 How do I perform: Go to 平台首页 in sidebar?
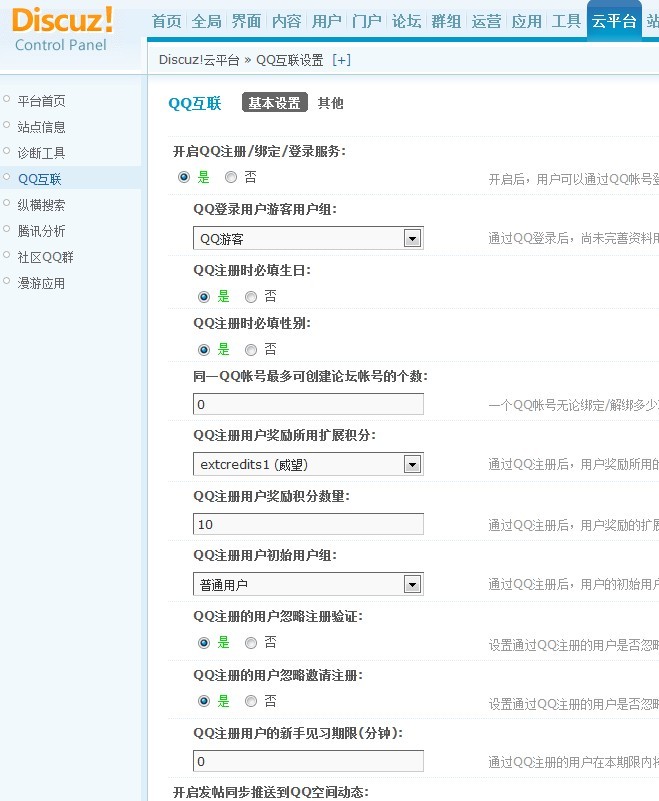click(x=41, y=101)
